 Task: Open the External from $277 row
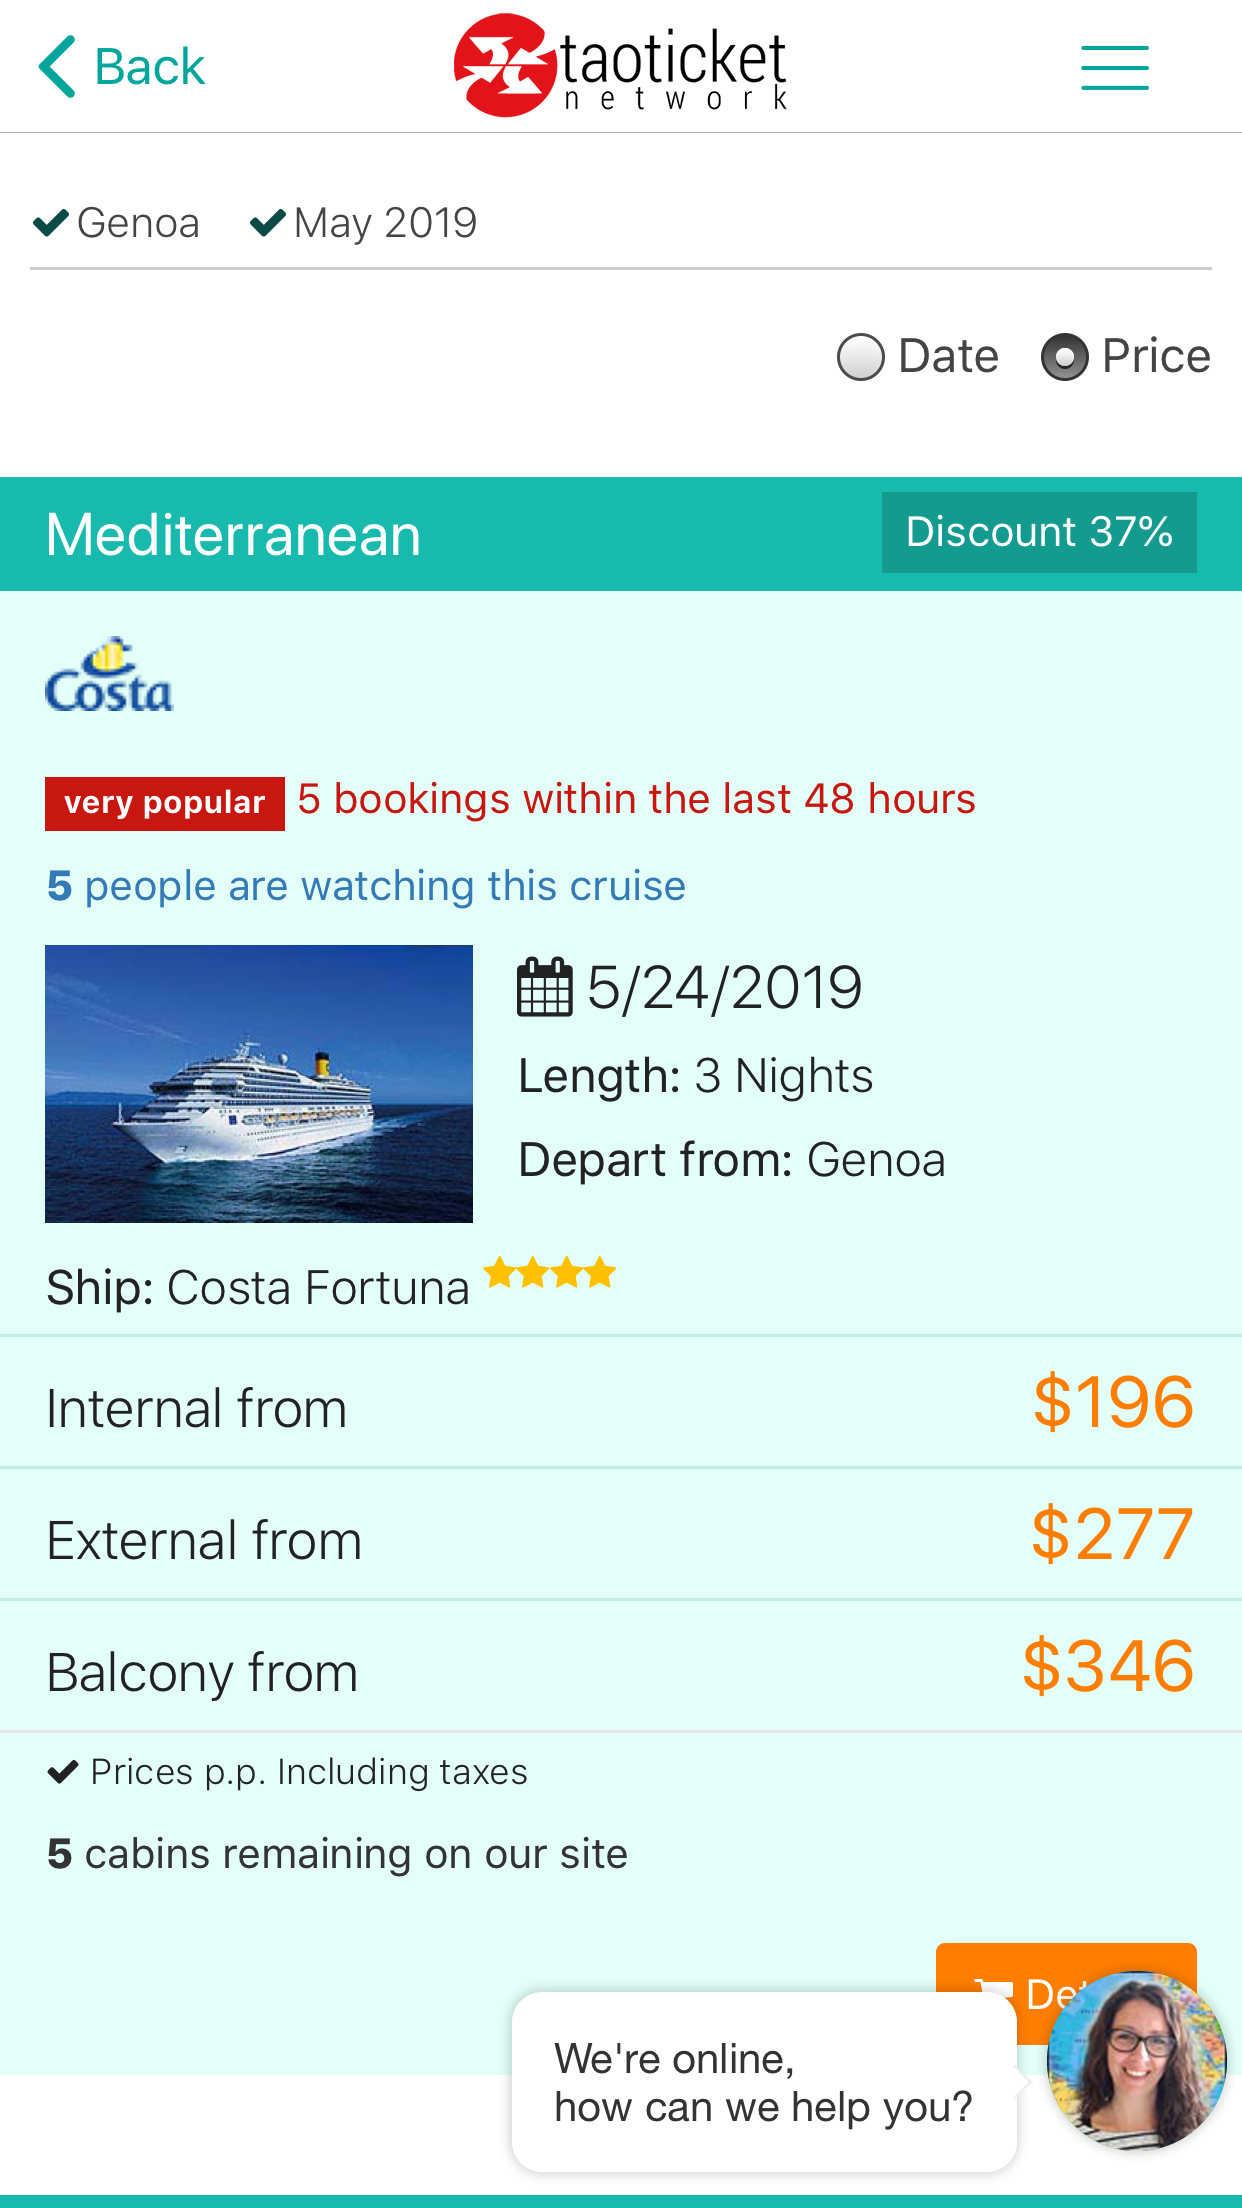click(x=620, y=1535)
